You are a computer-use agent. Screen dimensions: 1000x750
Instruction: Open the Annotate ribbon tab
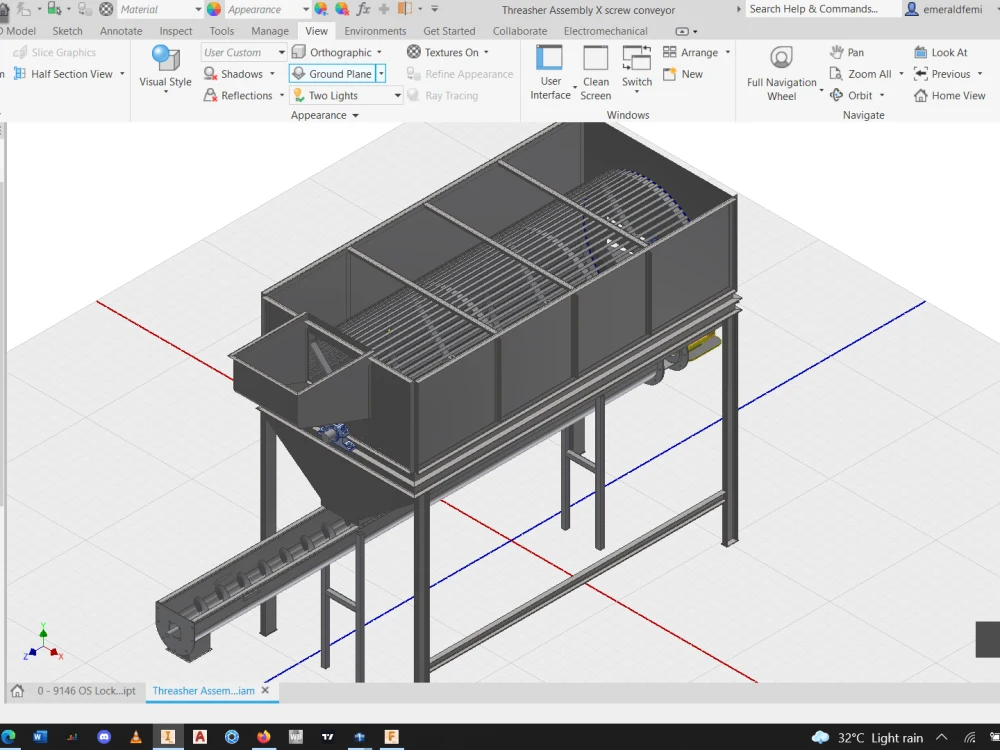121,31
